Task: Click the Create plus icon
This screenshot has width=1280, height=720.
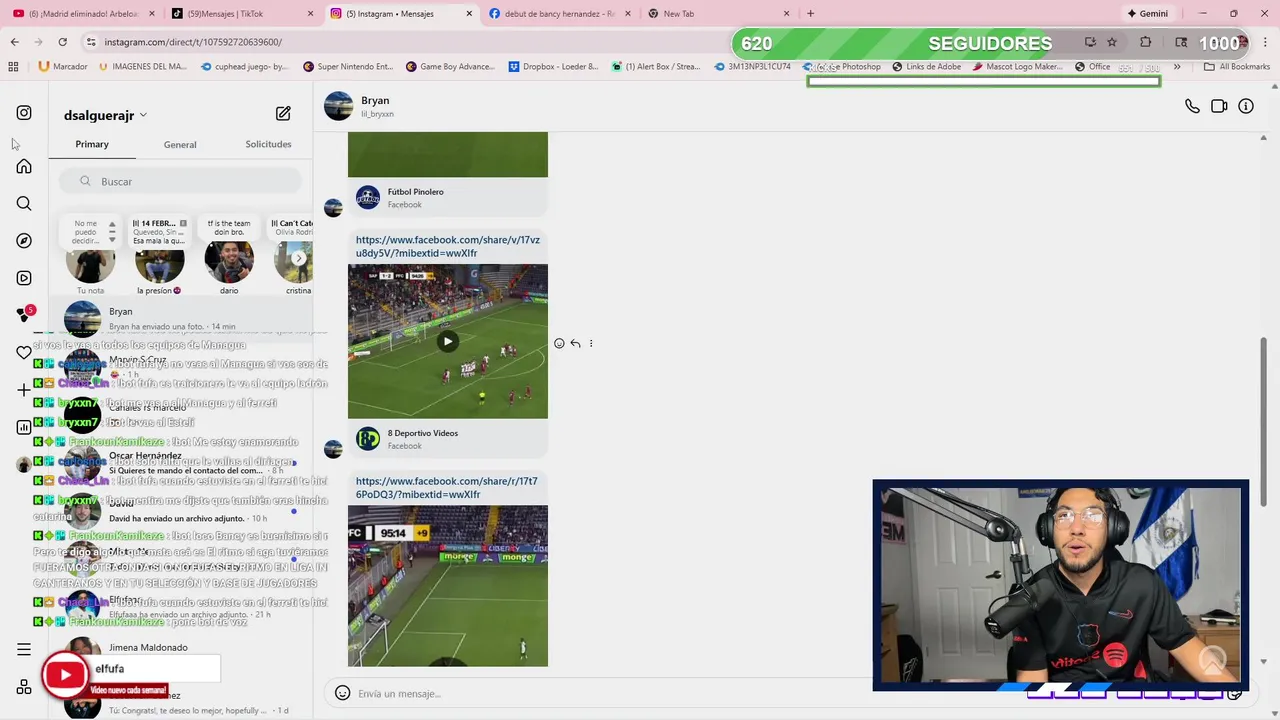Action: point(24,390)
